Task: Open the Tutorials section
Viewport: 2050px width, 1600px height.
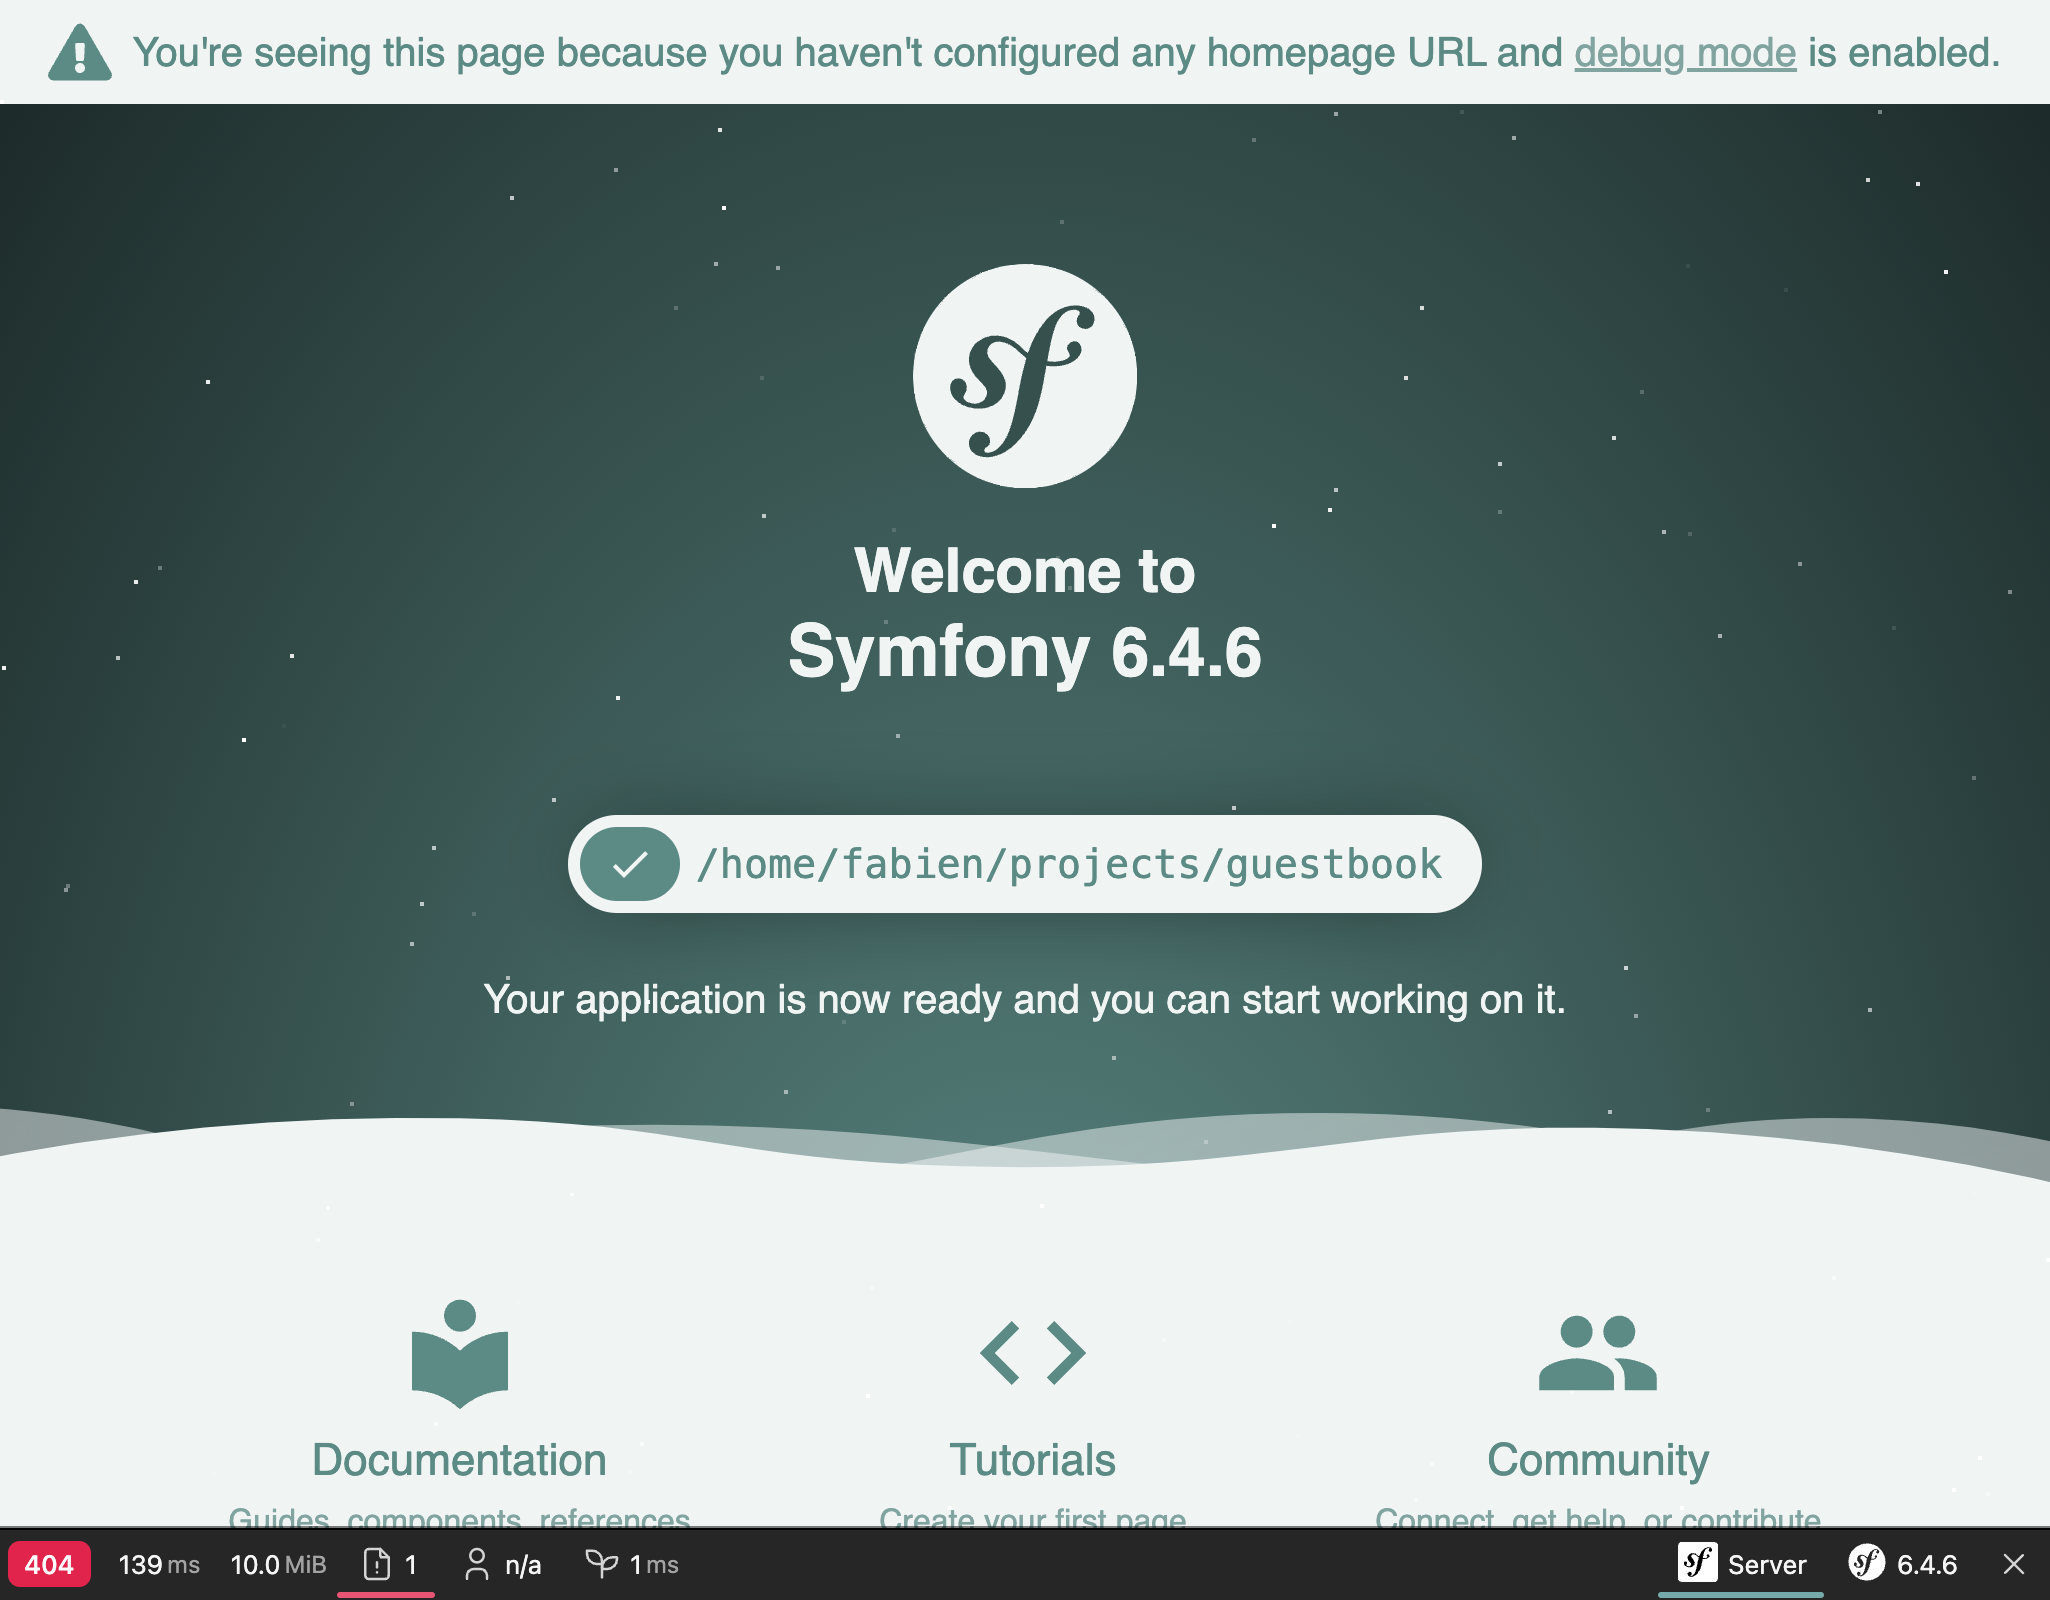Action: [x=1033, y=1459]
